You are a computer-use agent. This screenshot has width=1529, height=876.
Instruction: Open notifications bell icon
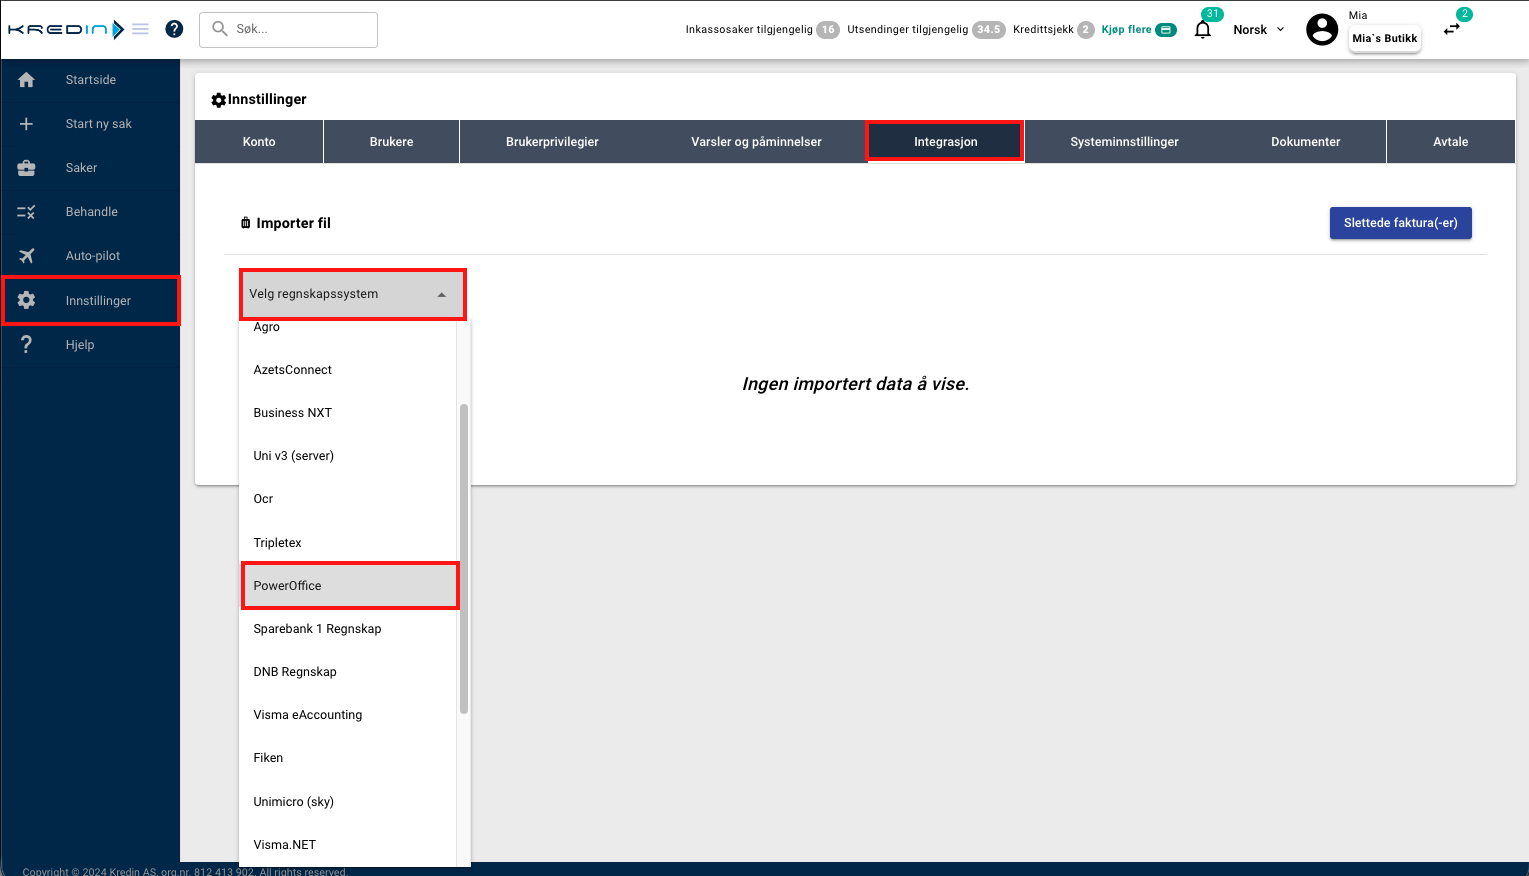(1203, 29)
